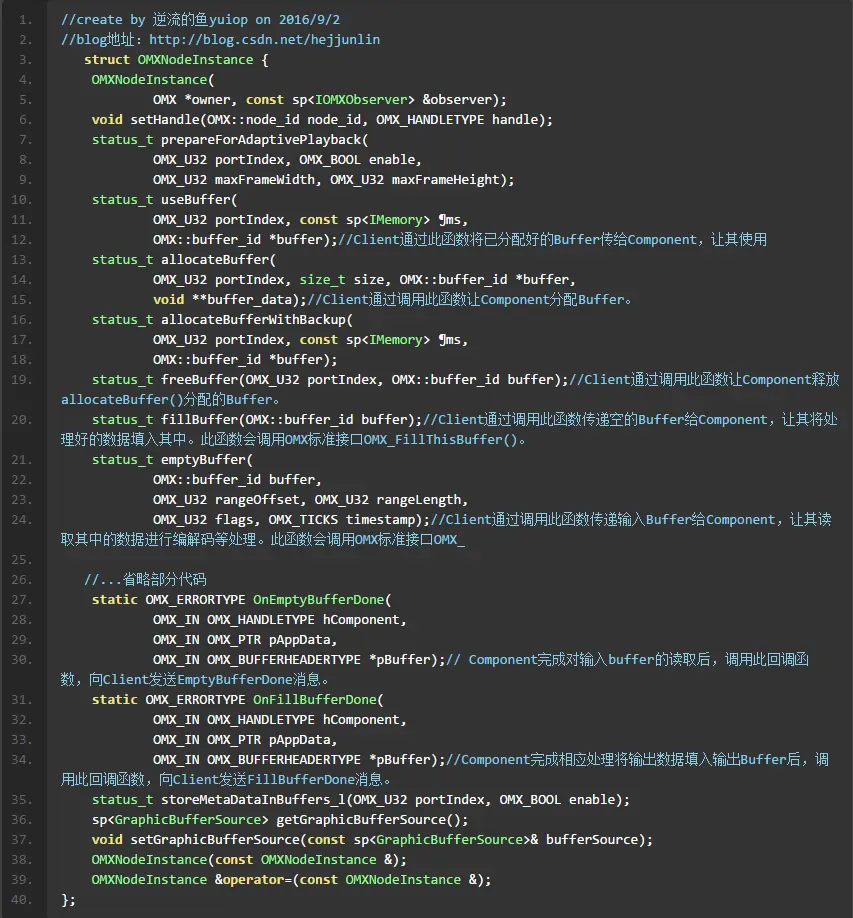The image size is (853, 918).
Task: Click OnFillBufferDone callback name
Action: [314, 700]
